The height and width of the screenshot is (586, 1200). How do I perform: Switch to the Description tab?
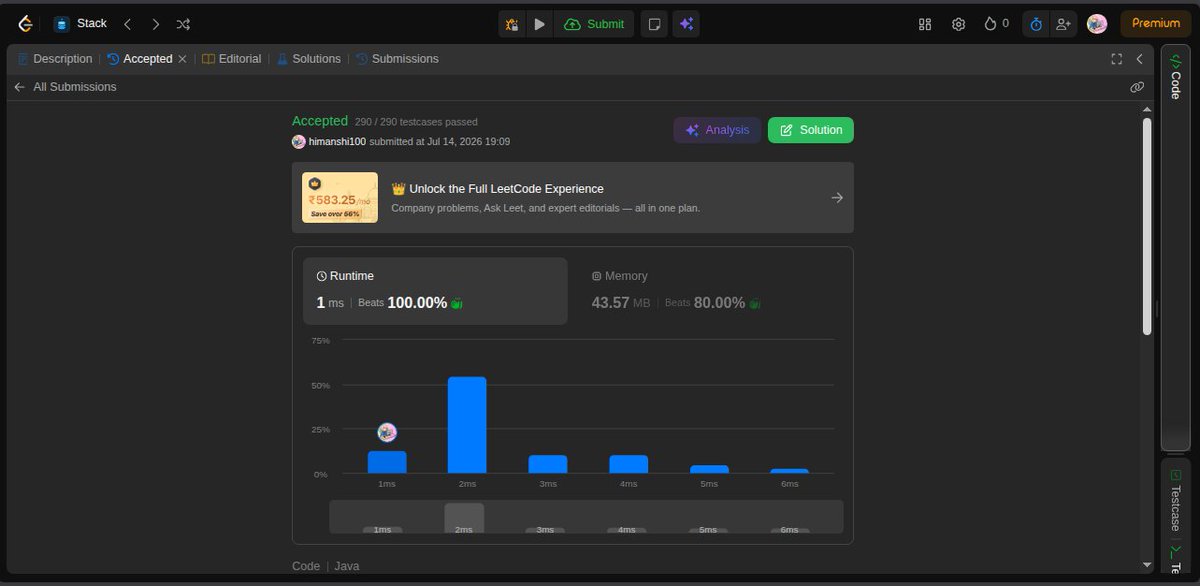(x=55, y=59)
